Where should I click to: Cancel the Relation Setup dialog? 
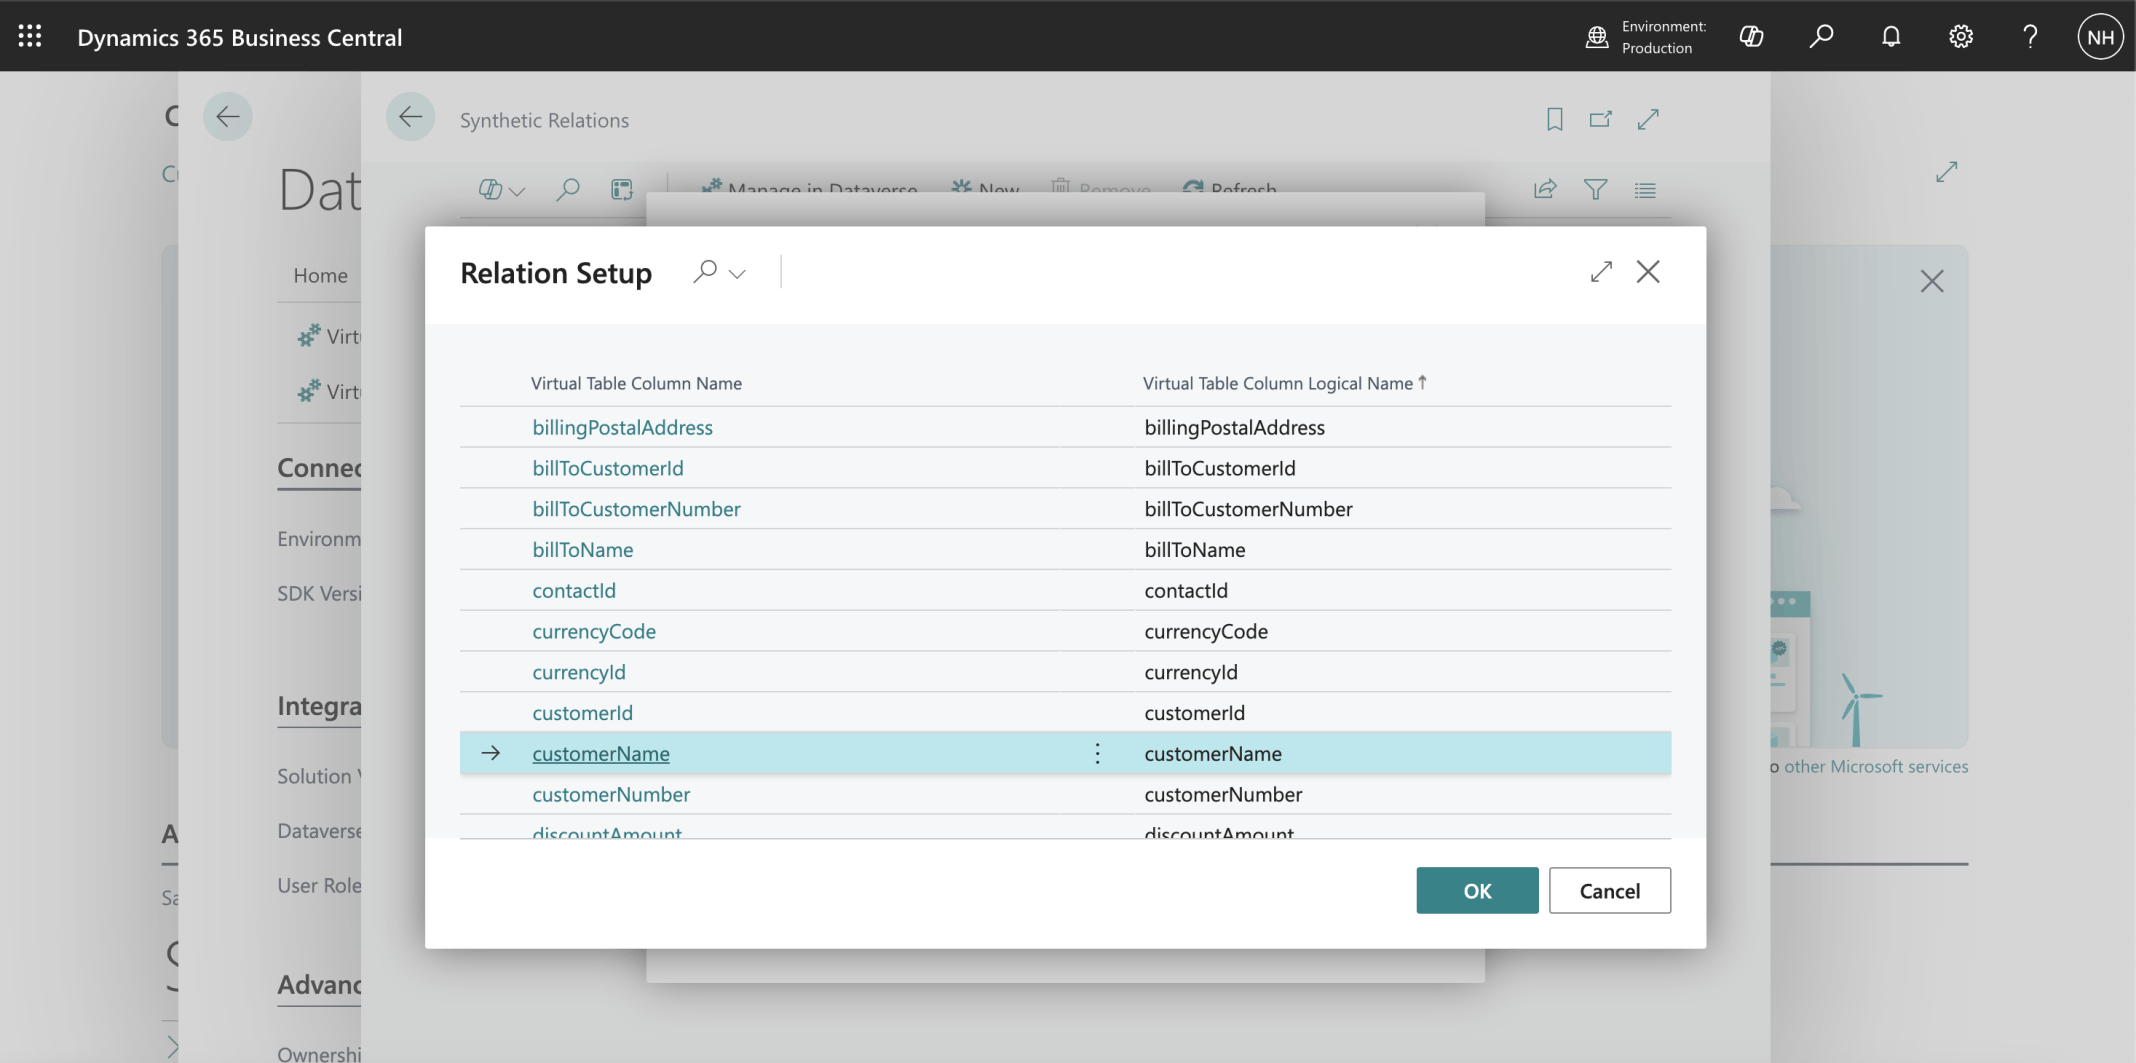pos(1609,891)
